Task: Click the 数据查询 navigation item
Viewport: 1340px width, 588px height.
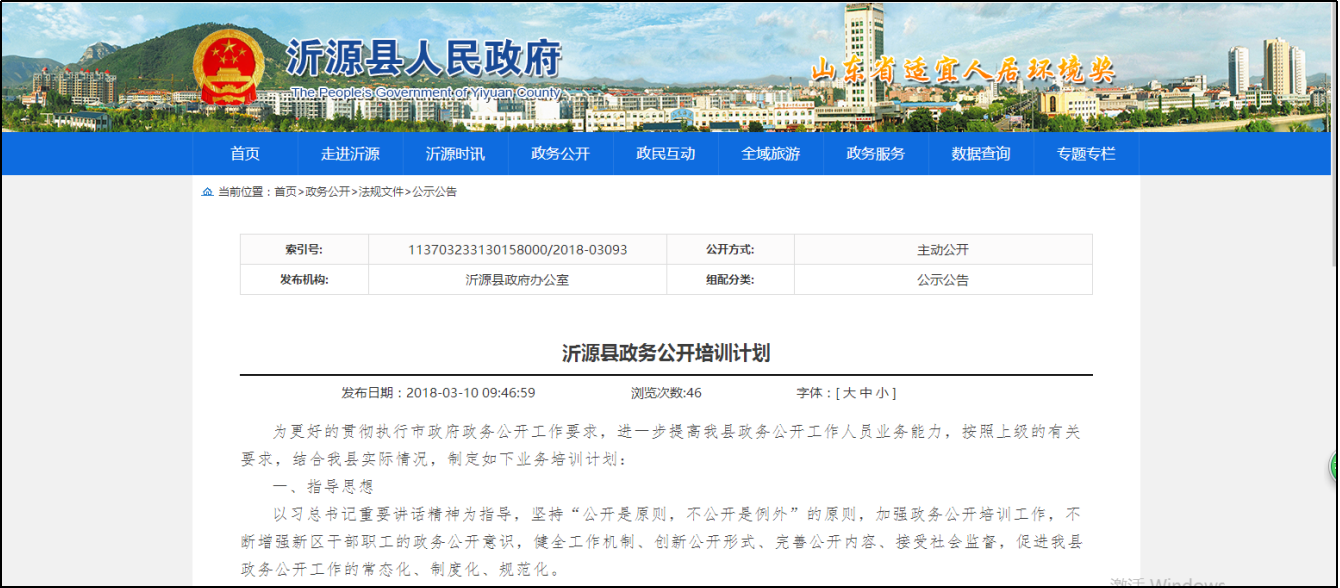Action: (980, 154)
